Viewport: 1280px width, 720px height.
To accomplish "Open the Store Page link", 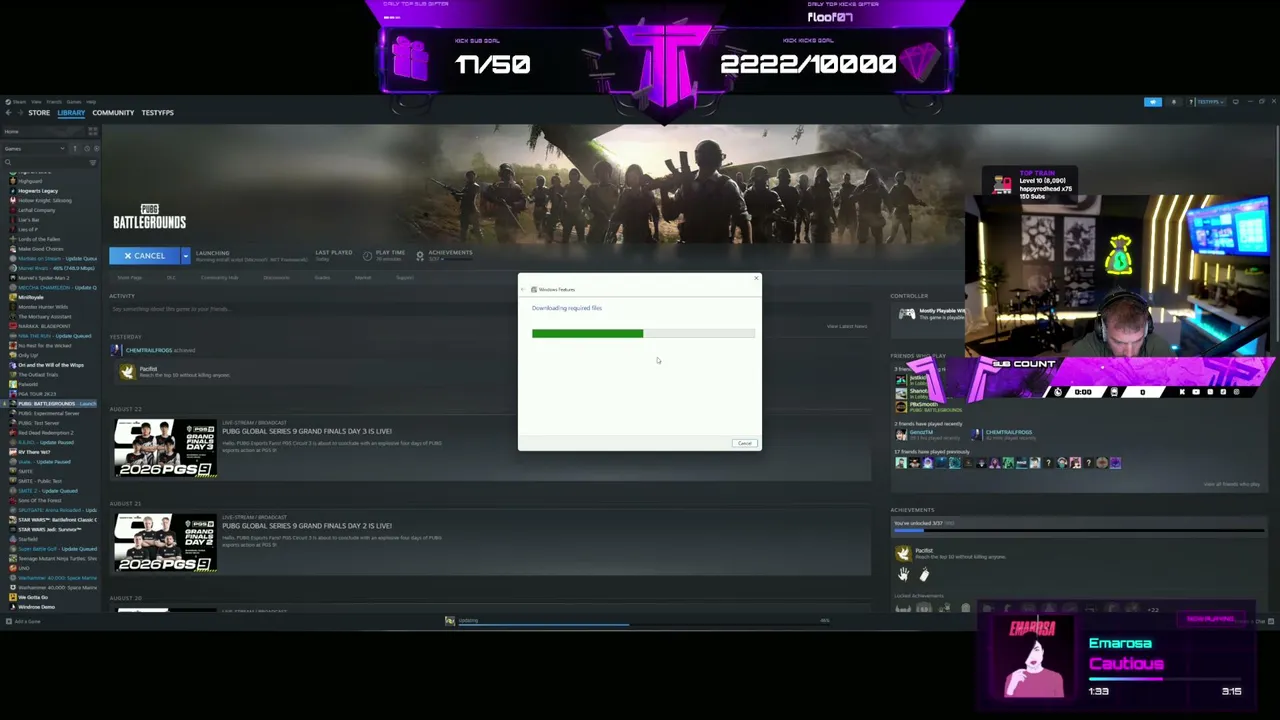I will (129, 278).
